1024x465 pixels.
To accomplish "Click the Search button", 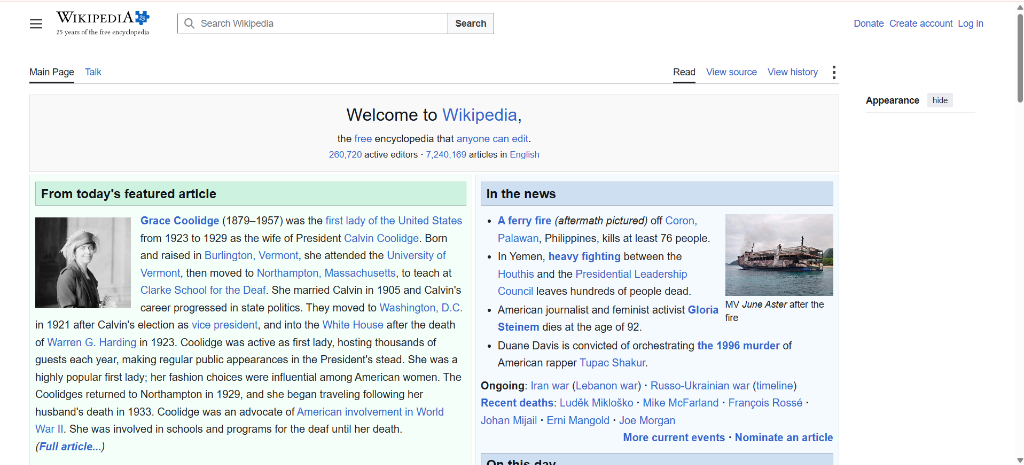I will tap(470, 24).
